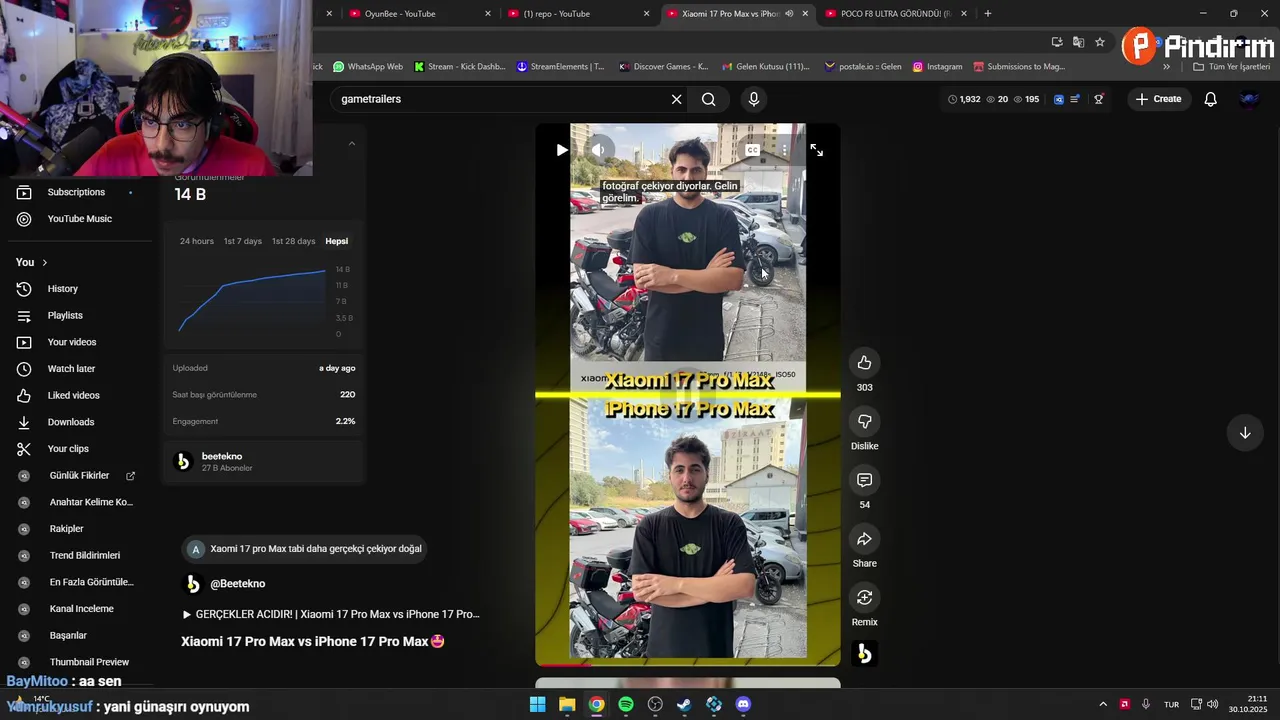Play the Shorts video
Image resolution: width=1280 pixels, height=720 pixels.
point(562,150)
